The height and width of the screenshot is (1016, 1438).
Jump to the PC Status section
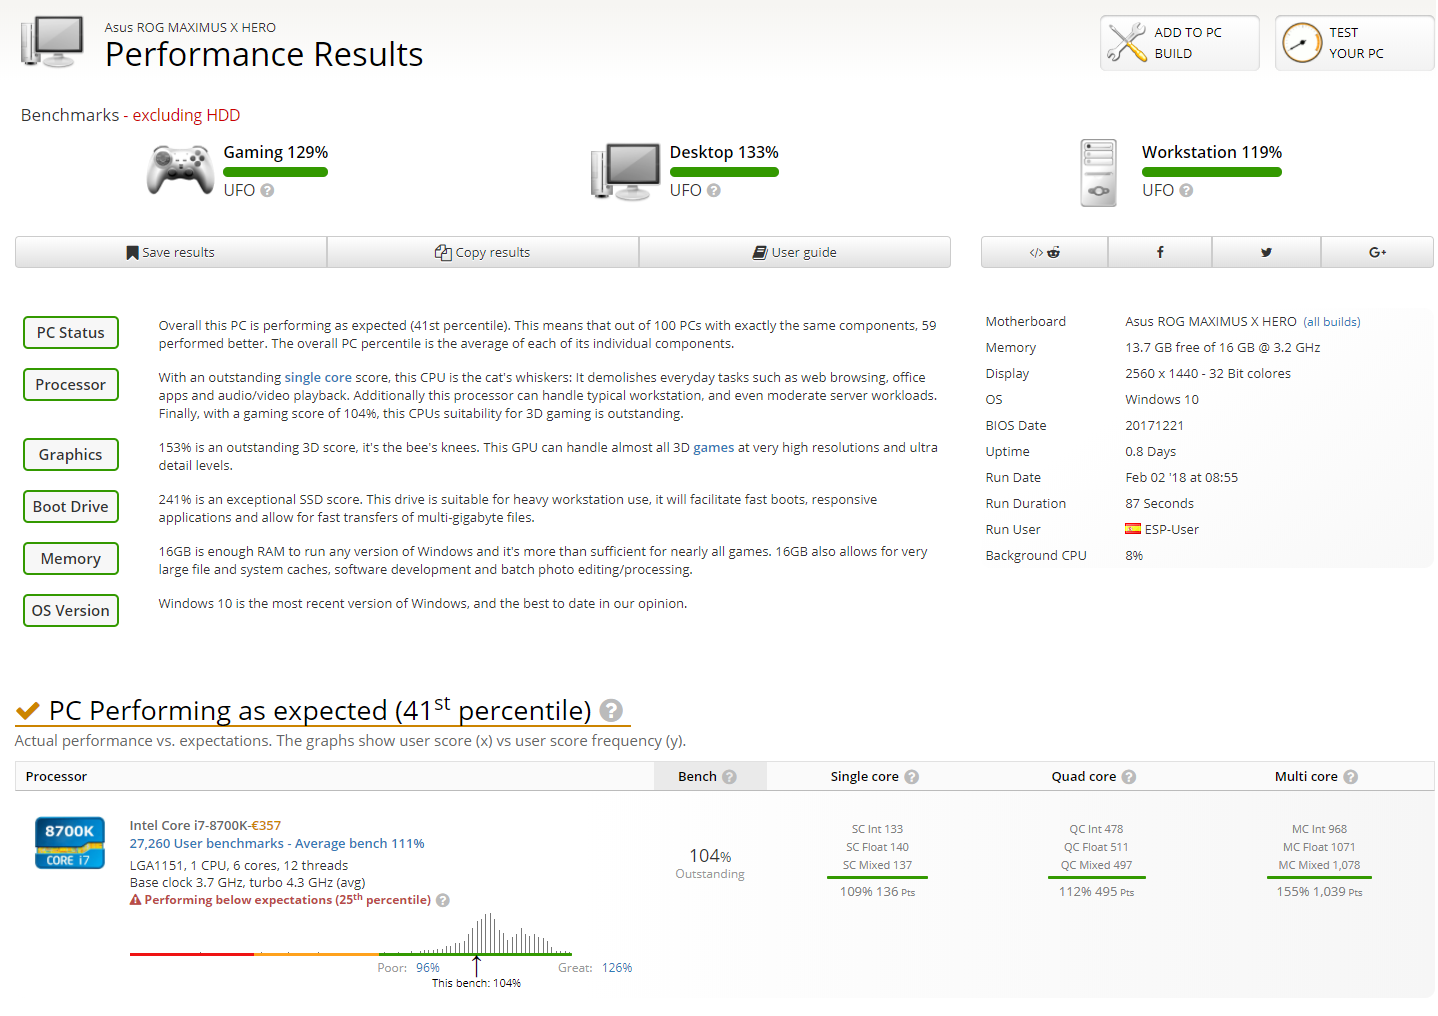tap(71, 333)
